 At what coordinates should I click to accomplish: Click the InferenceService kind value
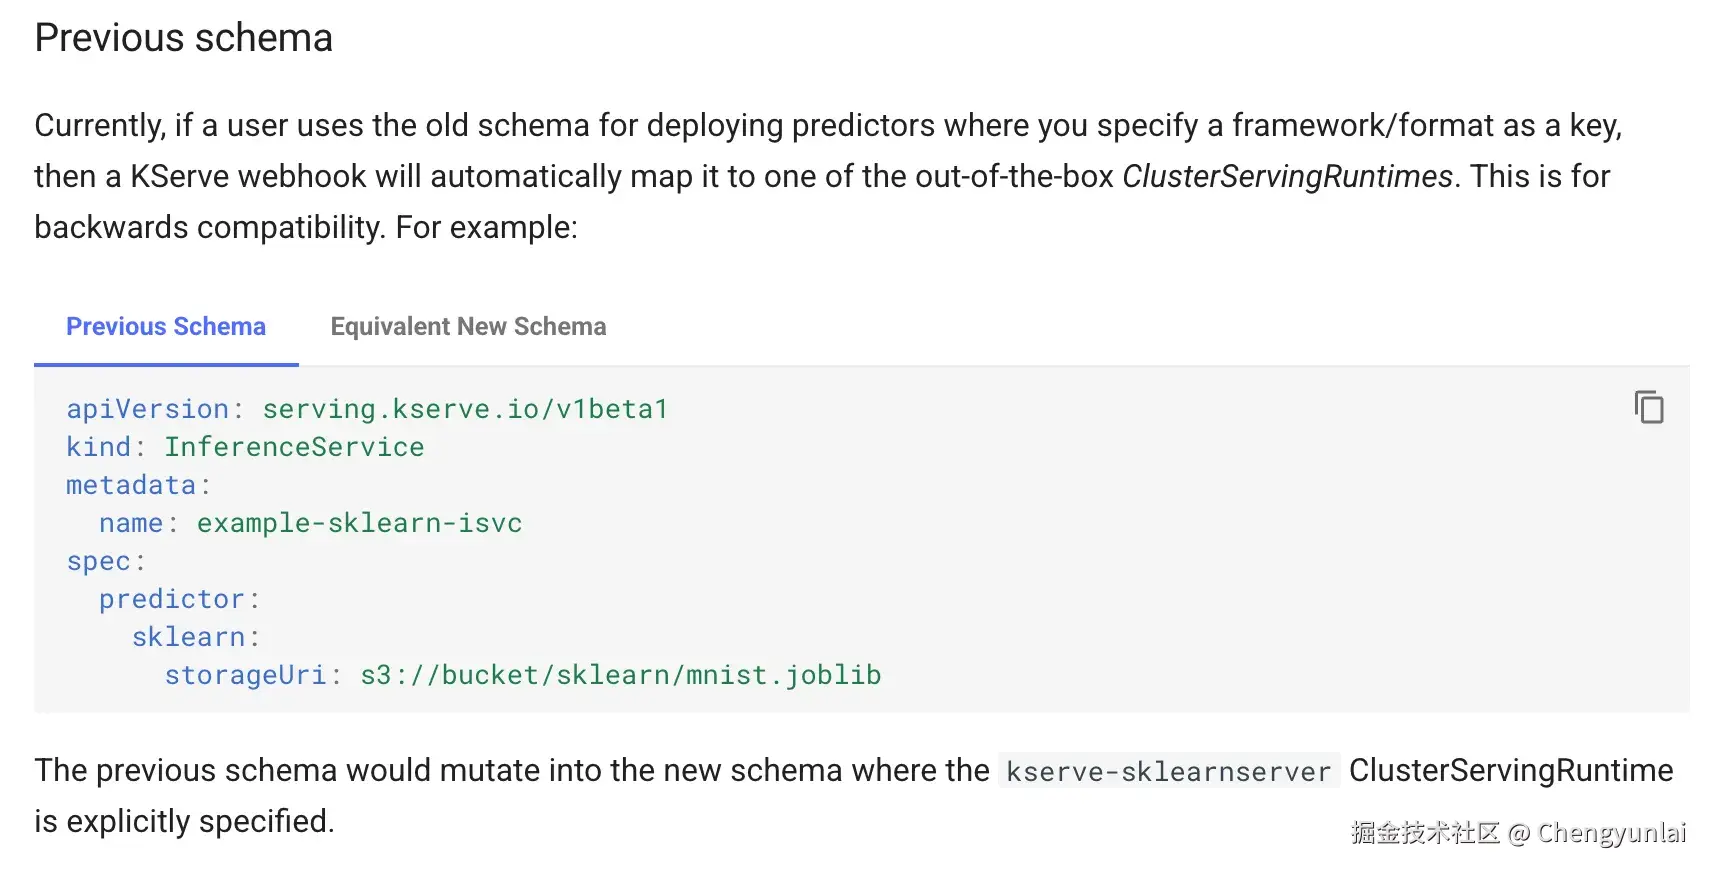pyautogui.click(x=294, y=447)
